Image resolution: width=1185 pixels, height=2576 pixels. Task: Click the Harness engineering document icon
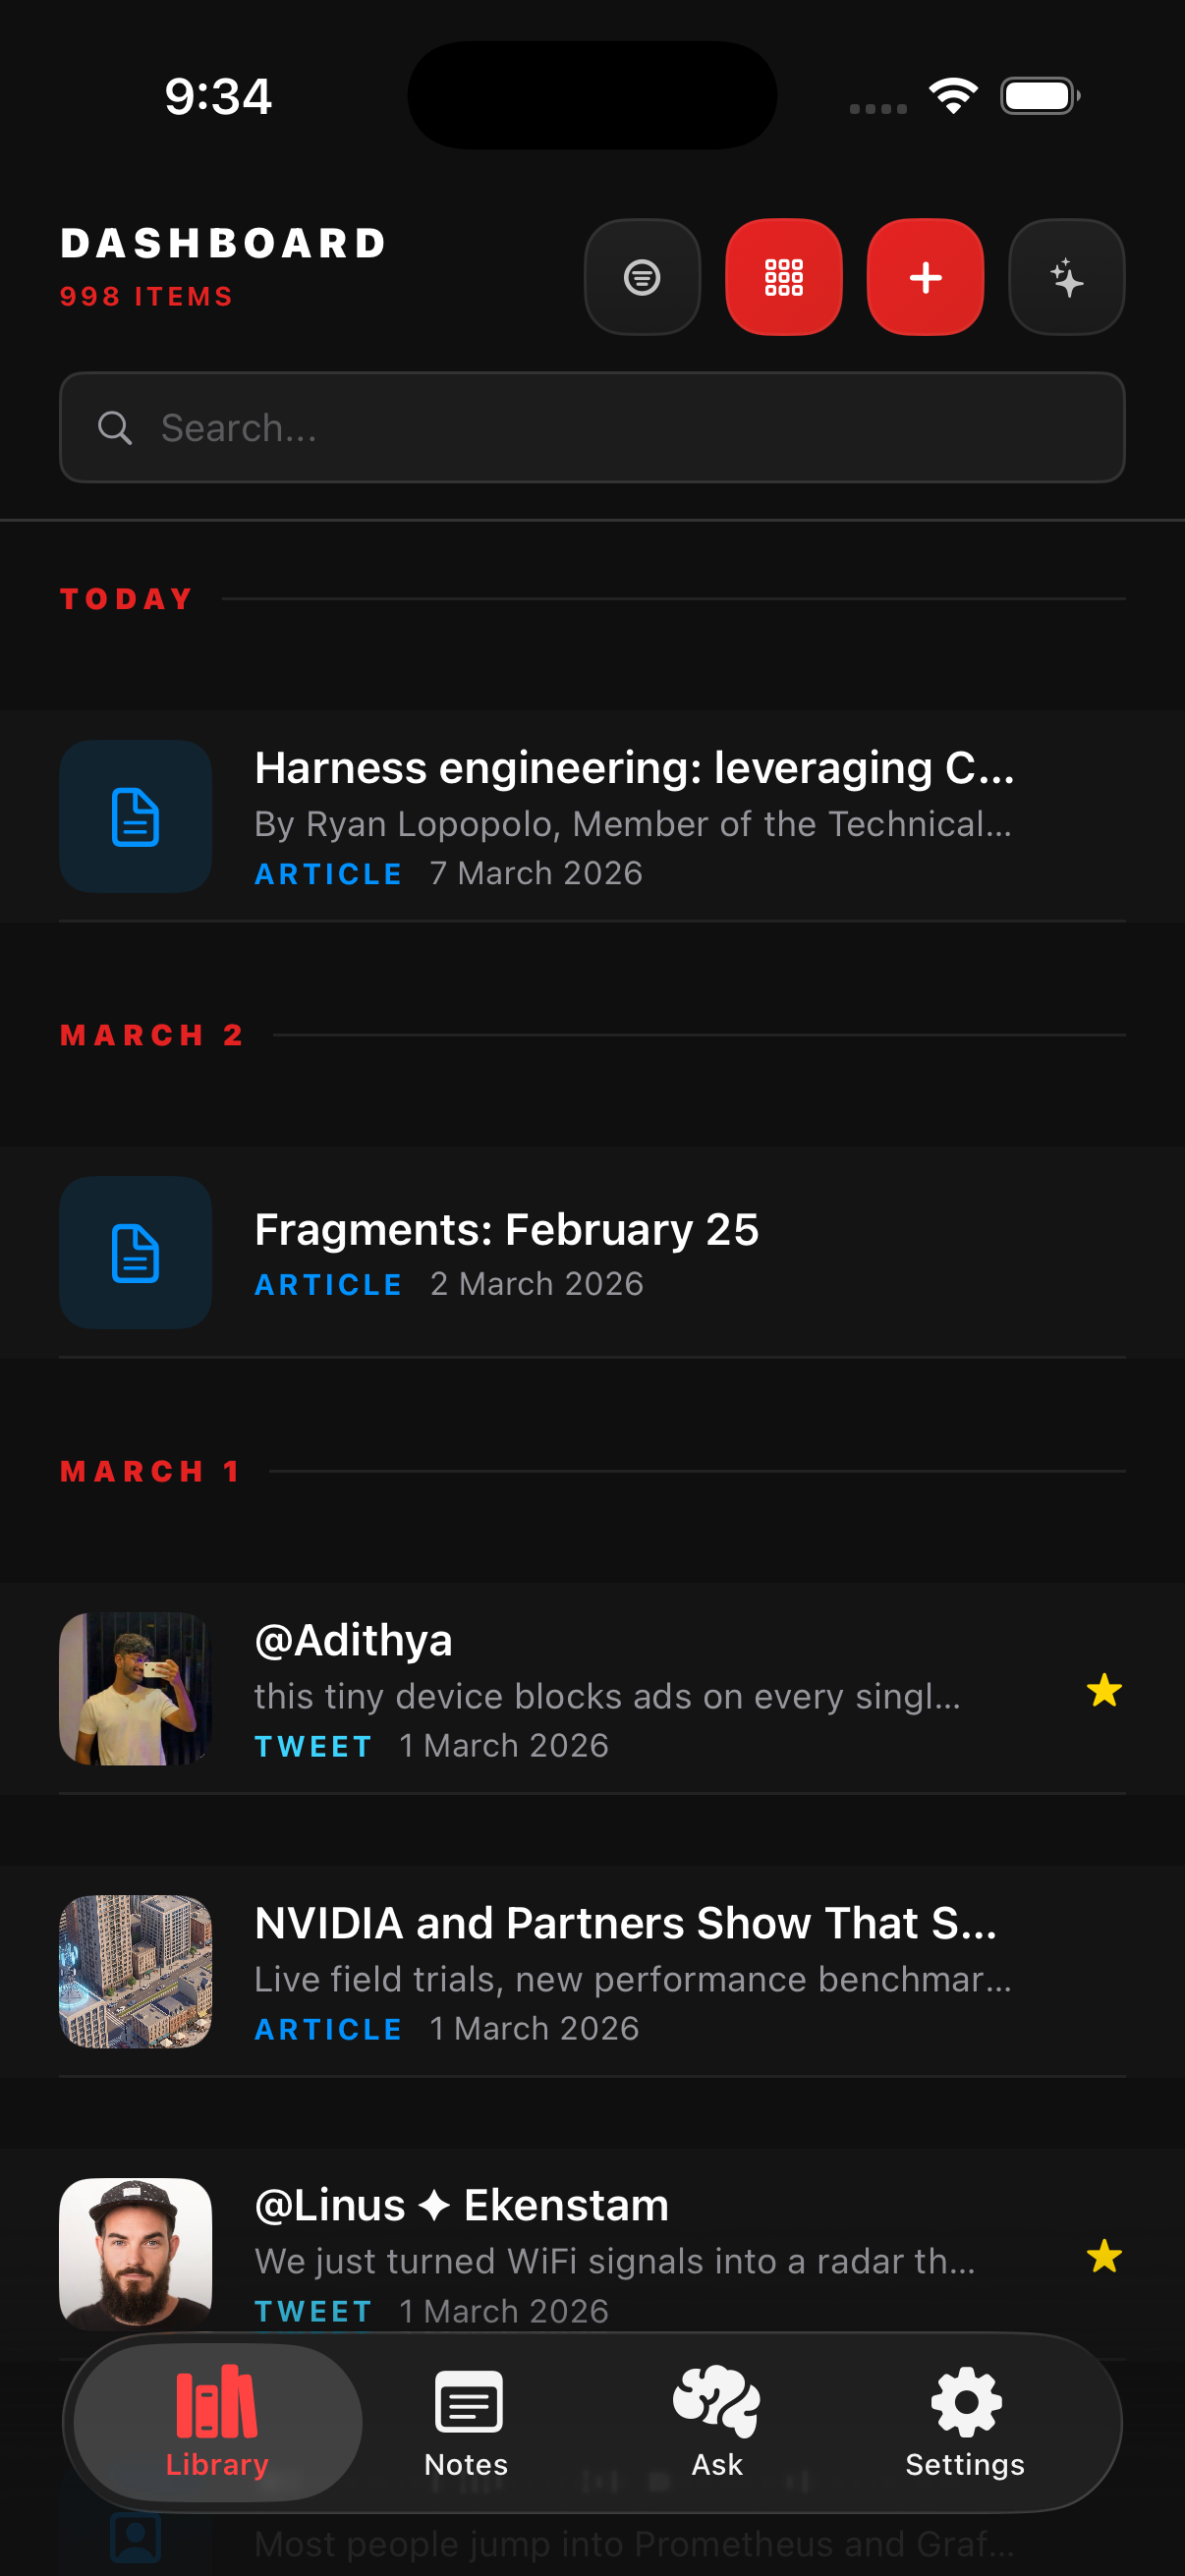pyautogui.click(x=136, y=817)
